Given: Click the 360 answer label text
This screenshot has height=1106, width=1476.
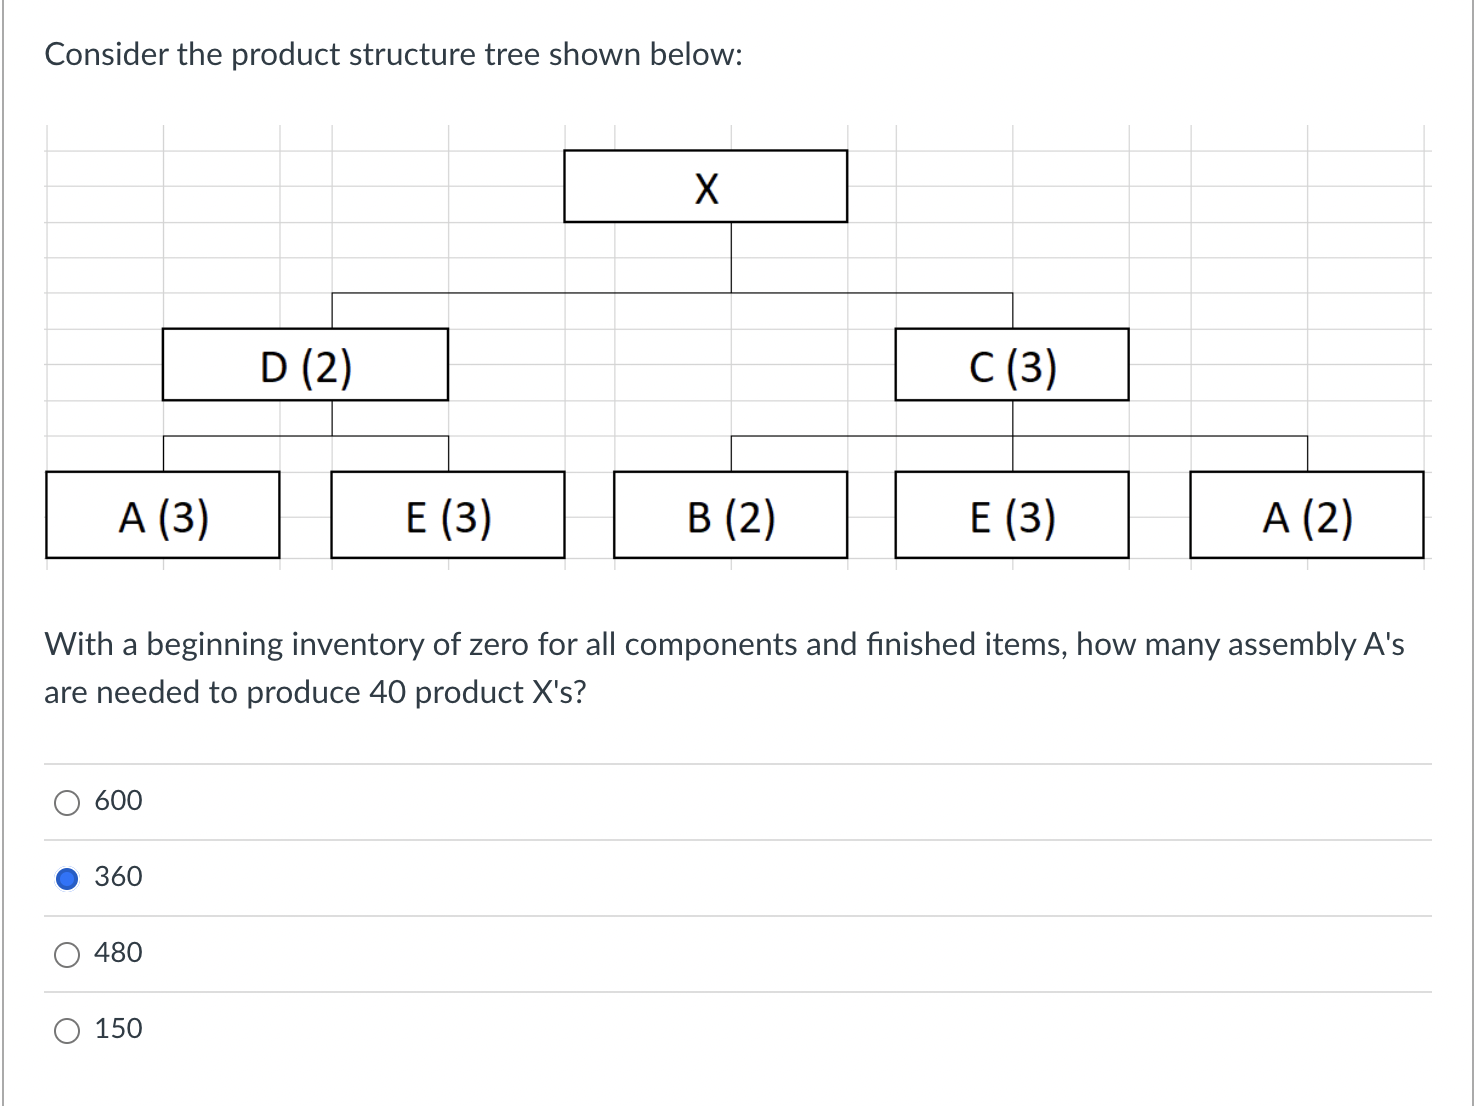Looking at the screenshot, I should click(x=117, y=877).
